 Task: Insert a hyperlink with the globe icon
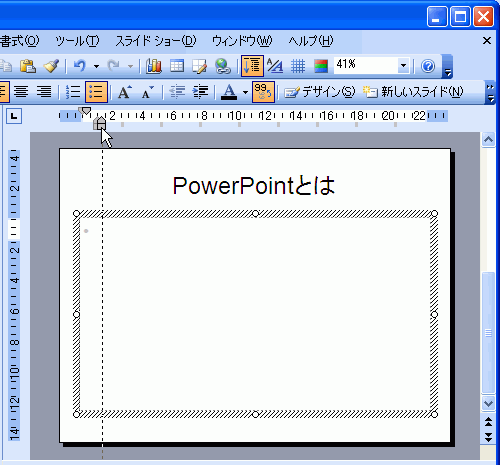tap(223, 66)
